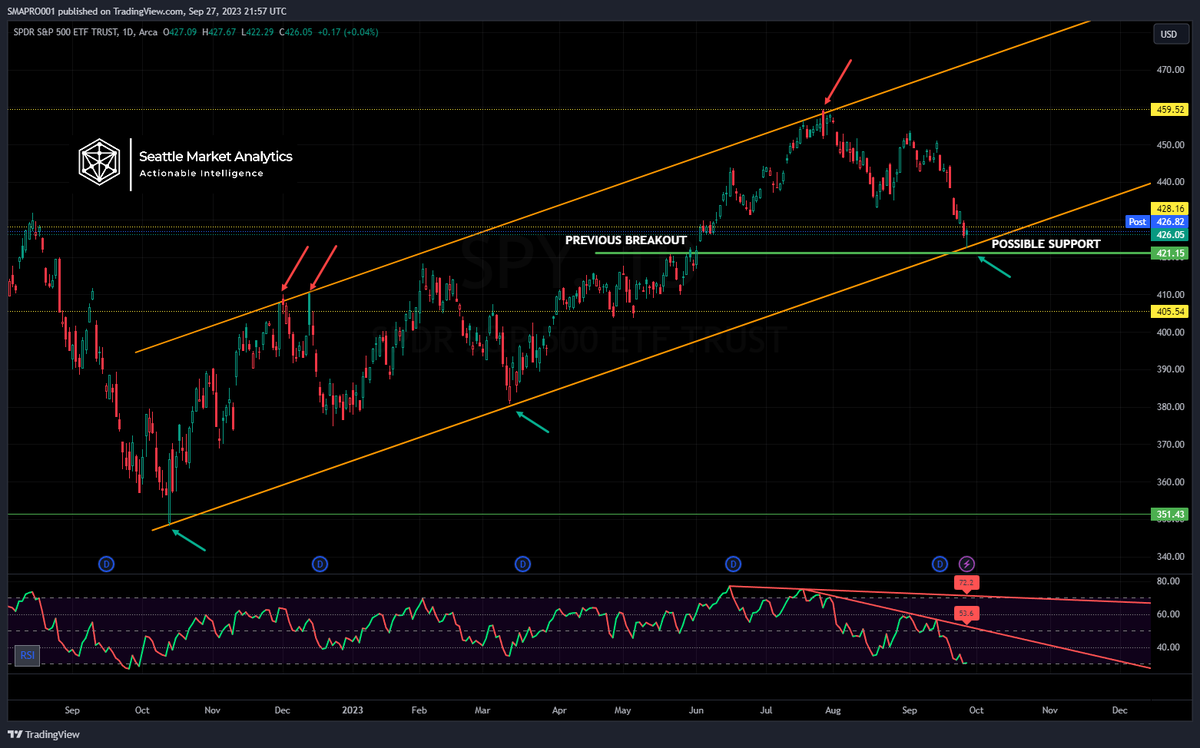This screenshot has width=1200, height=748.
Task: Click the dividend D marker near June 2023
Action: coord(733,564)
